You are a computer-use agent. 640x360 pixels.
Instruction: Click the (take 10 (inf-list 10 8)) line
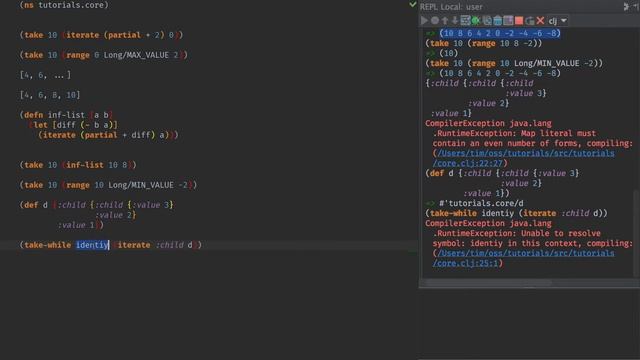click(x=78, y=165)
